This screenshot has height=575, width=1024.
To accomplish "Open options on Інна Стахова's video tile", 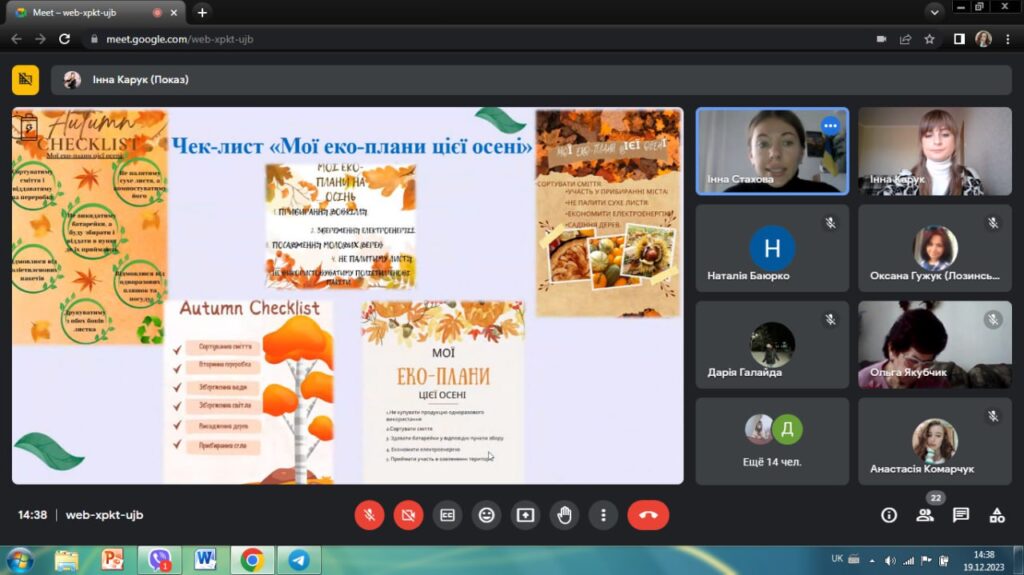I will click(x=829, y=126).
